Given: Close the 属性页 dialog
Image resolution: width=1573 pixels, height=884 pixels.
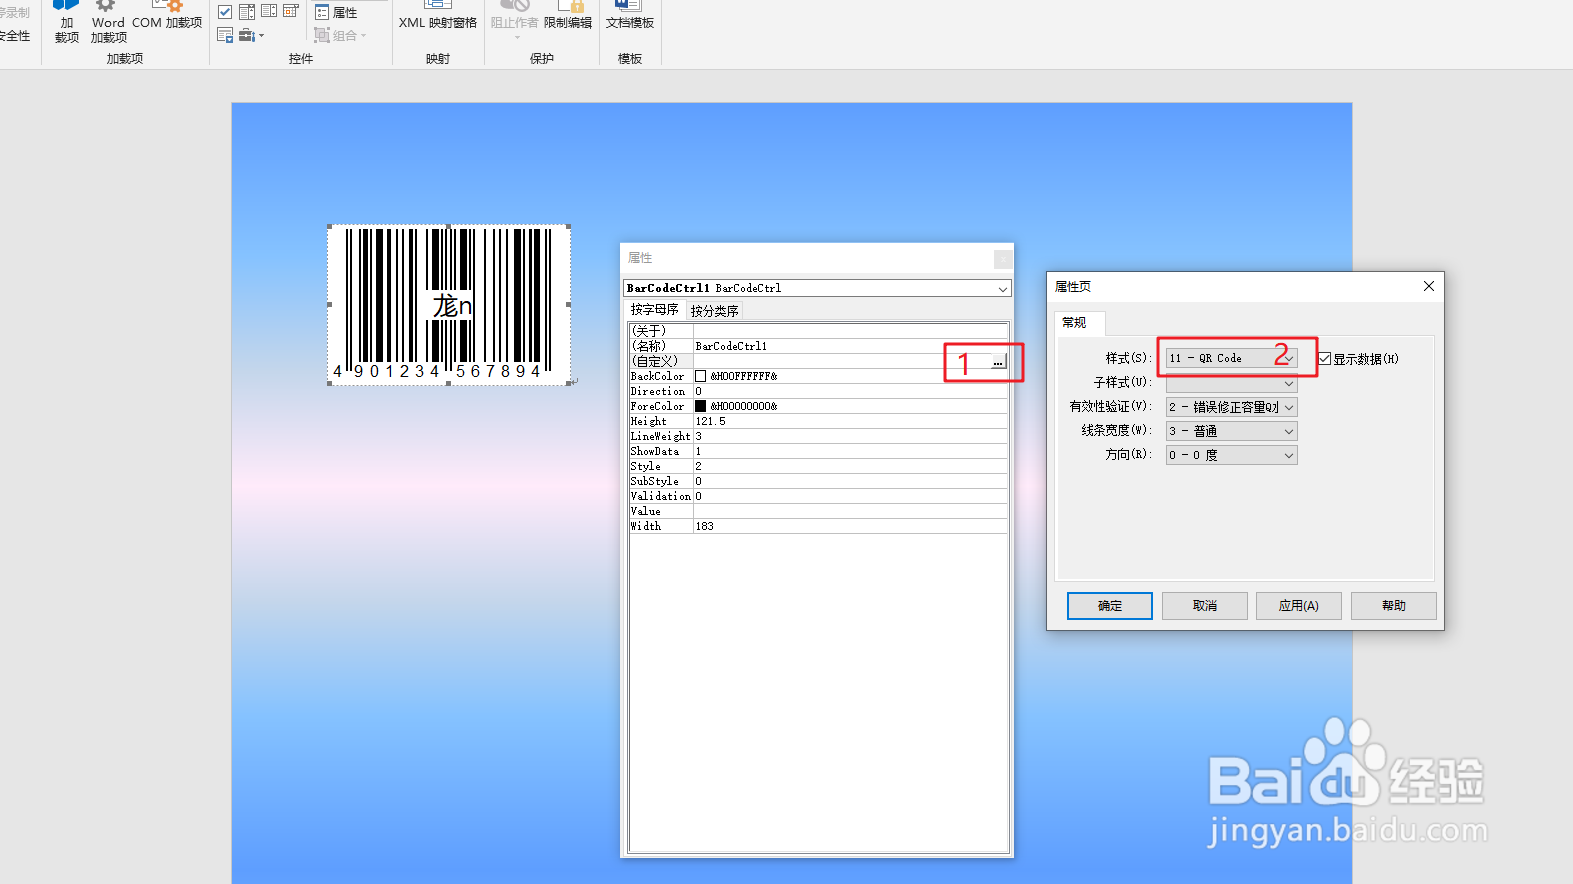Looking at the screenshot, I should pyautogui.click(x=1429, y=286).
